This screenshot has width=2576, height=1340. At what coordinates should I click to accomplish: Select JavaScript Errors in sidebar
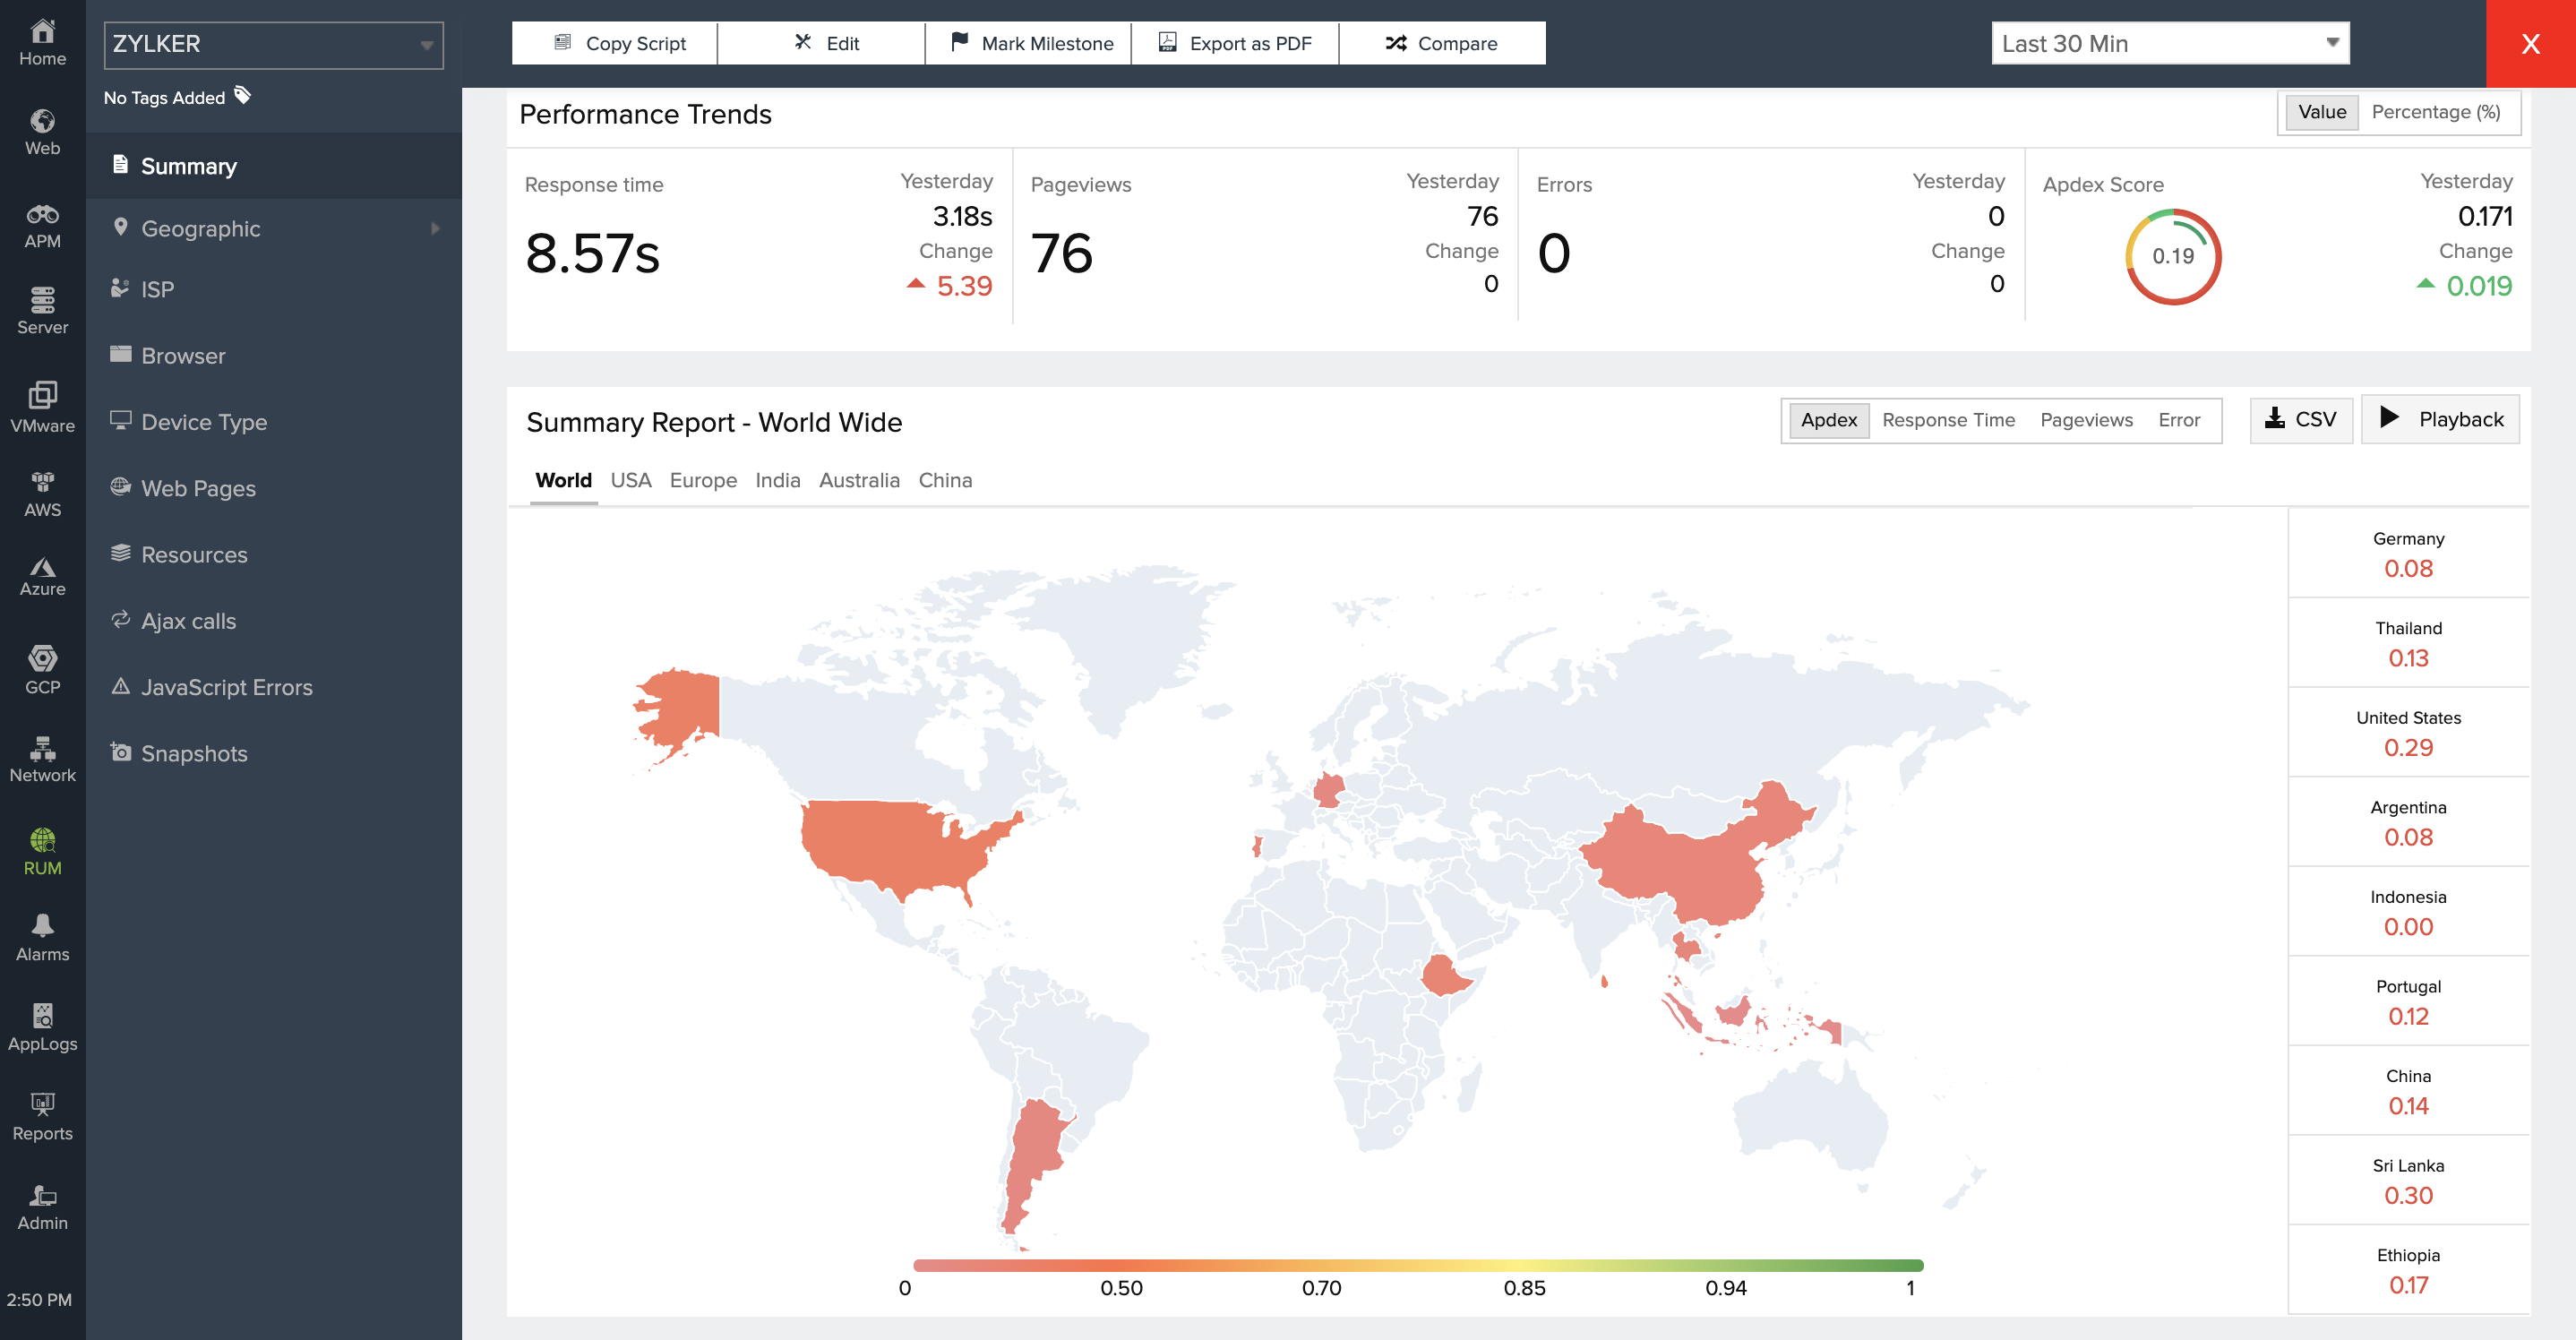(227, 687)
